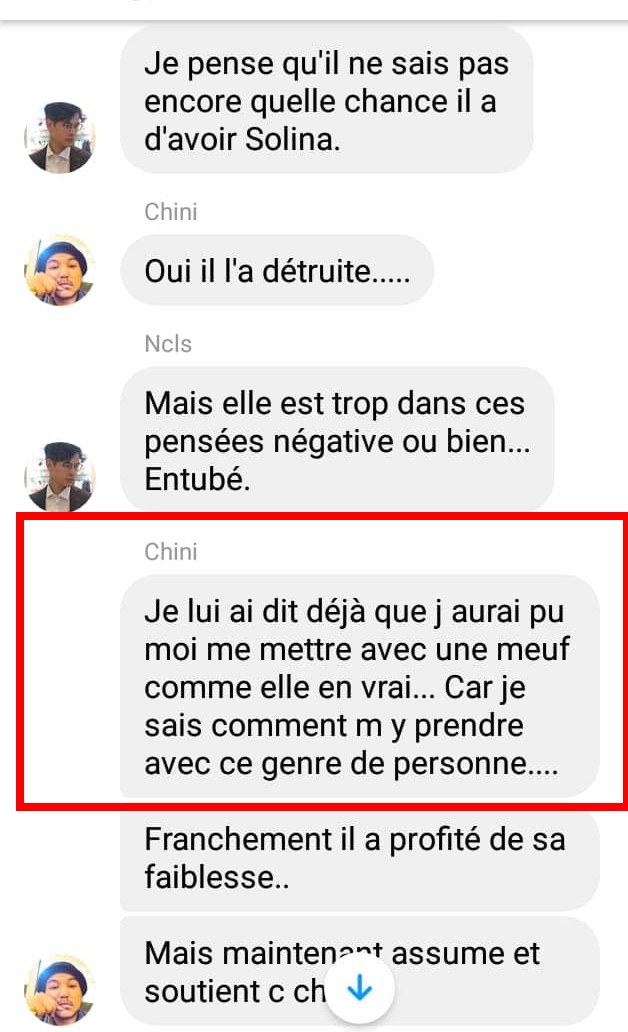Tap the 'Mais maintenant assume et soutient' bubble
628x1032 pixels.
359,971
